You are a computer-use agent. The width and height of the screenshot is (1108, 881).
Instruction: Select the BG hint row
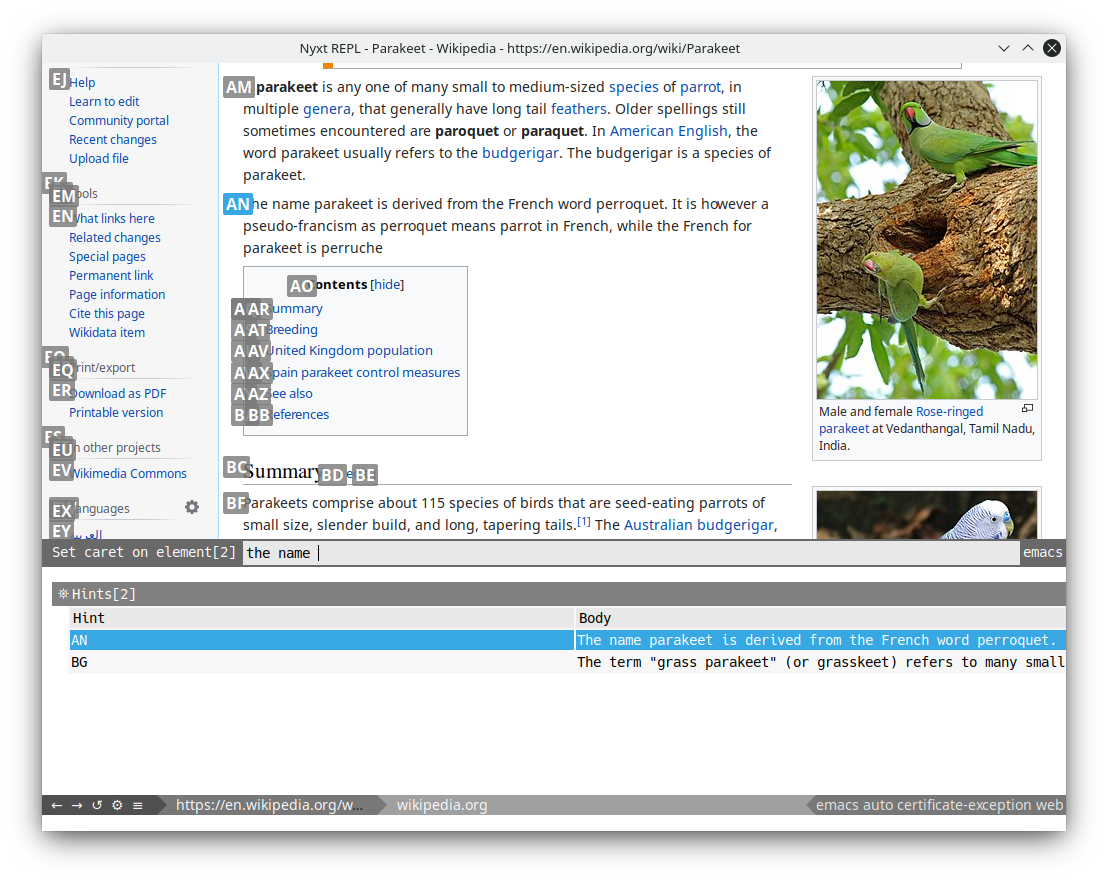[567, 662]
